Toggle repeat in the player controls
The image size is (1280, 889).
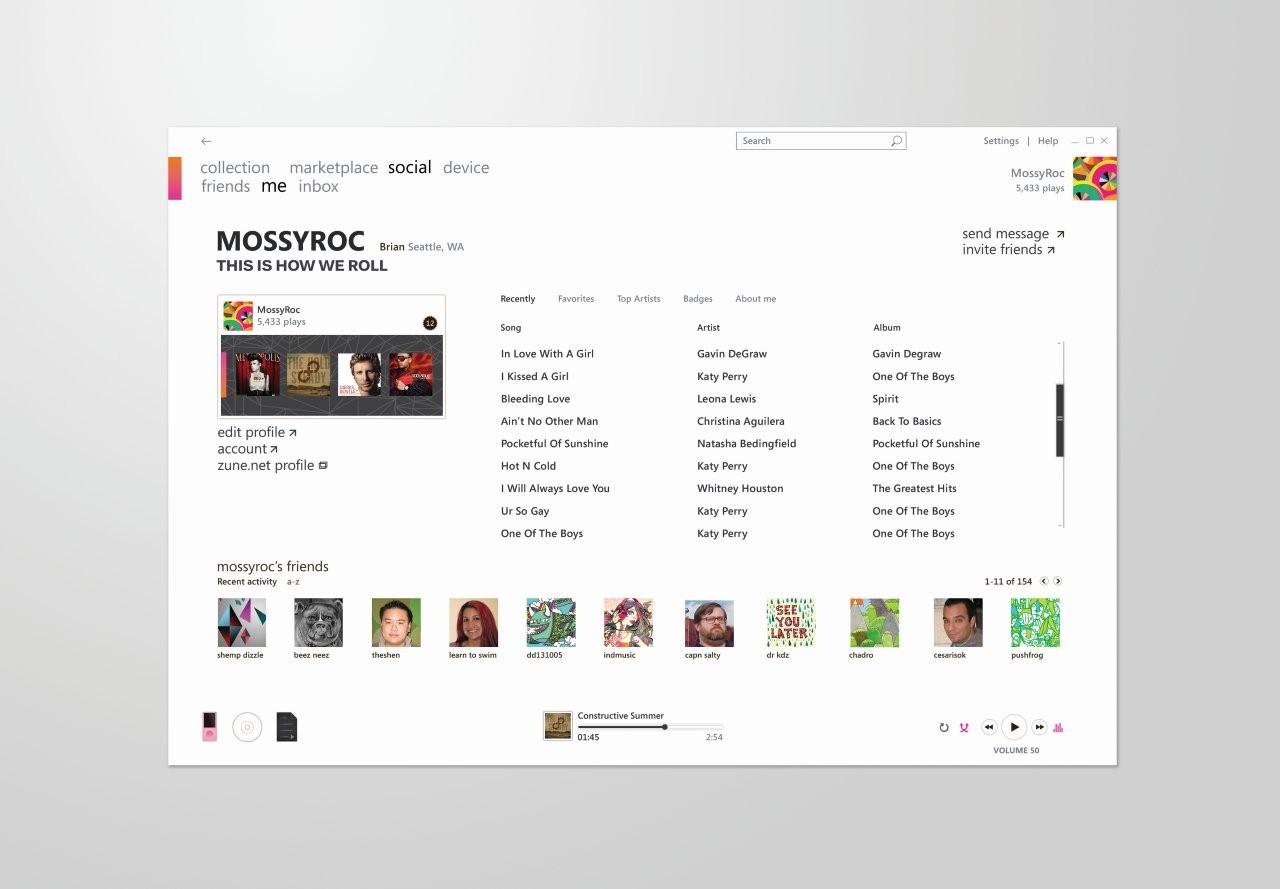tap(943, 728)
